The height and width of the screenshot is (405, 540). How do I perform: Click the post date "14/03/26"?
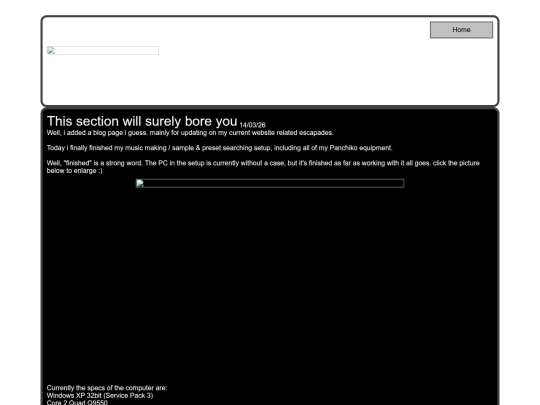(252, 125)
